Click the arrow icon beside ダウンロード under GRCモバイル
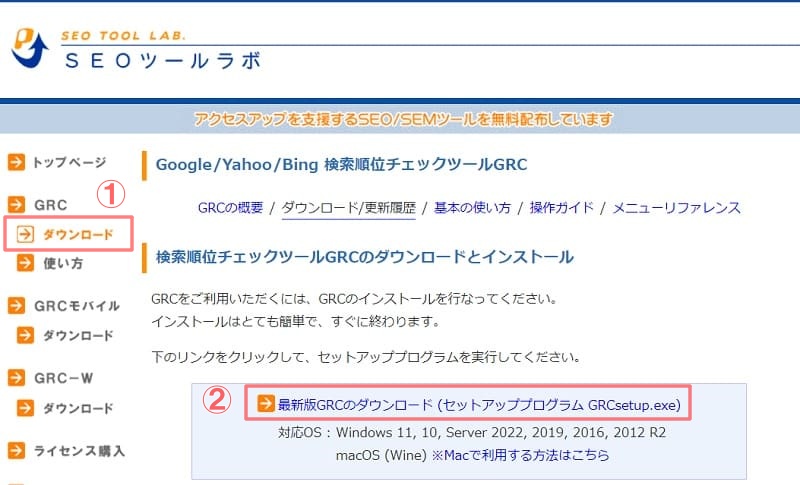This screenshot has height=485, width=800. coord(26,335)
